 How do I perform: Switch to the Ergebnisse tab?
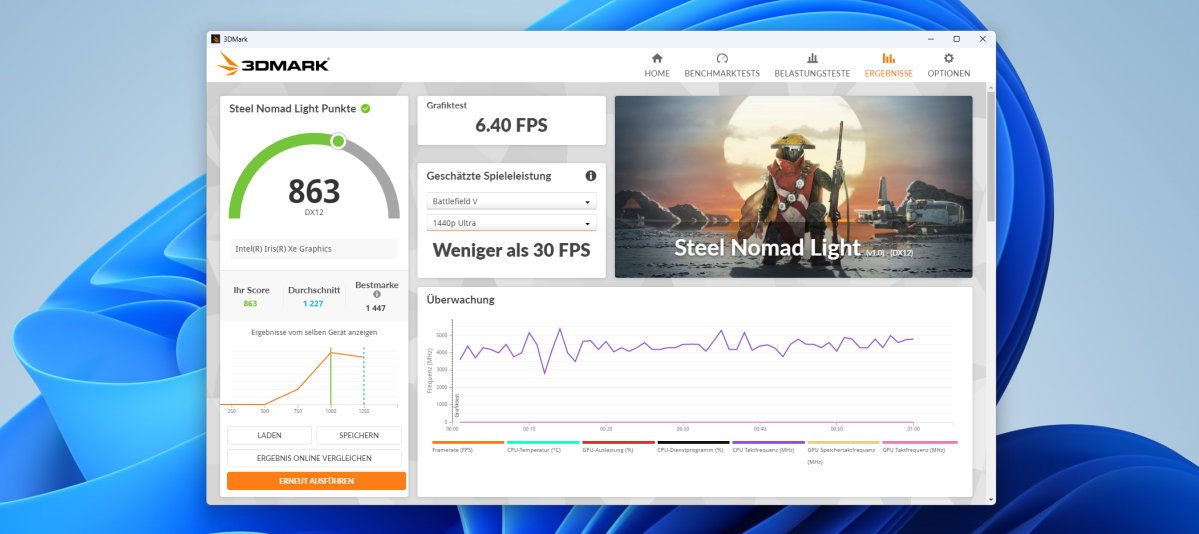[x=888, y=65]
